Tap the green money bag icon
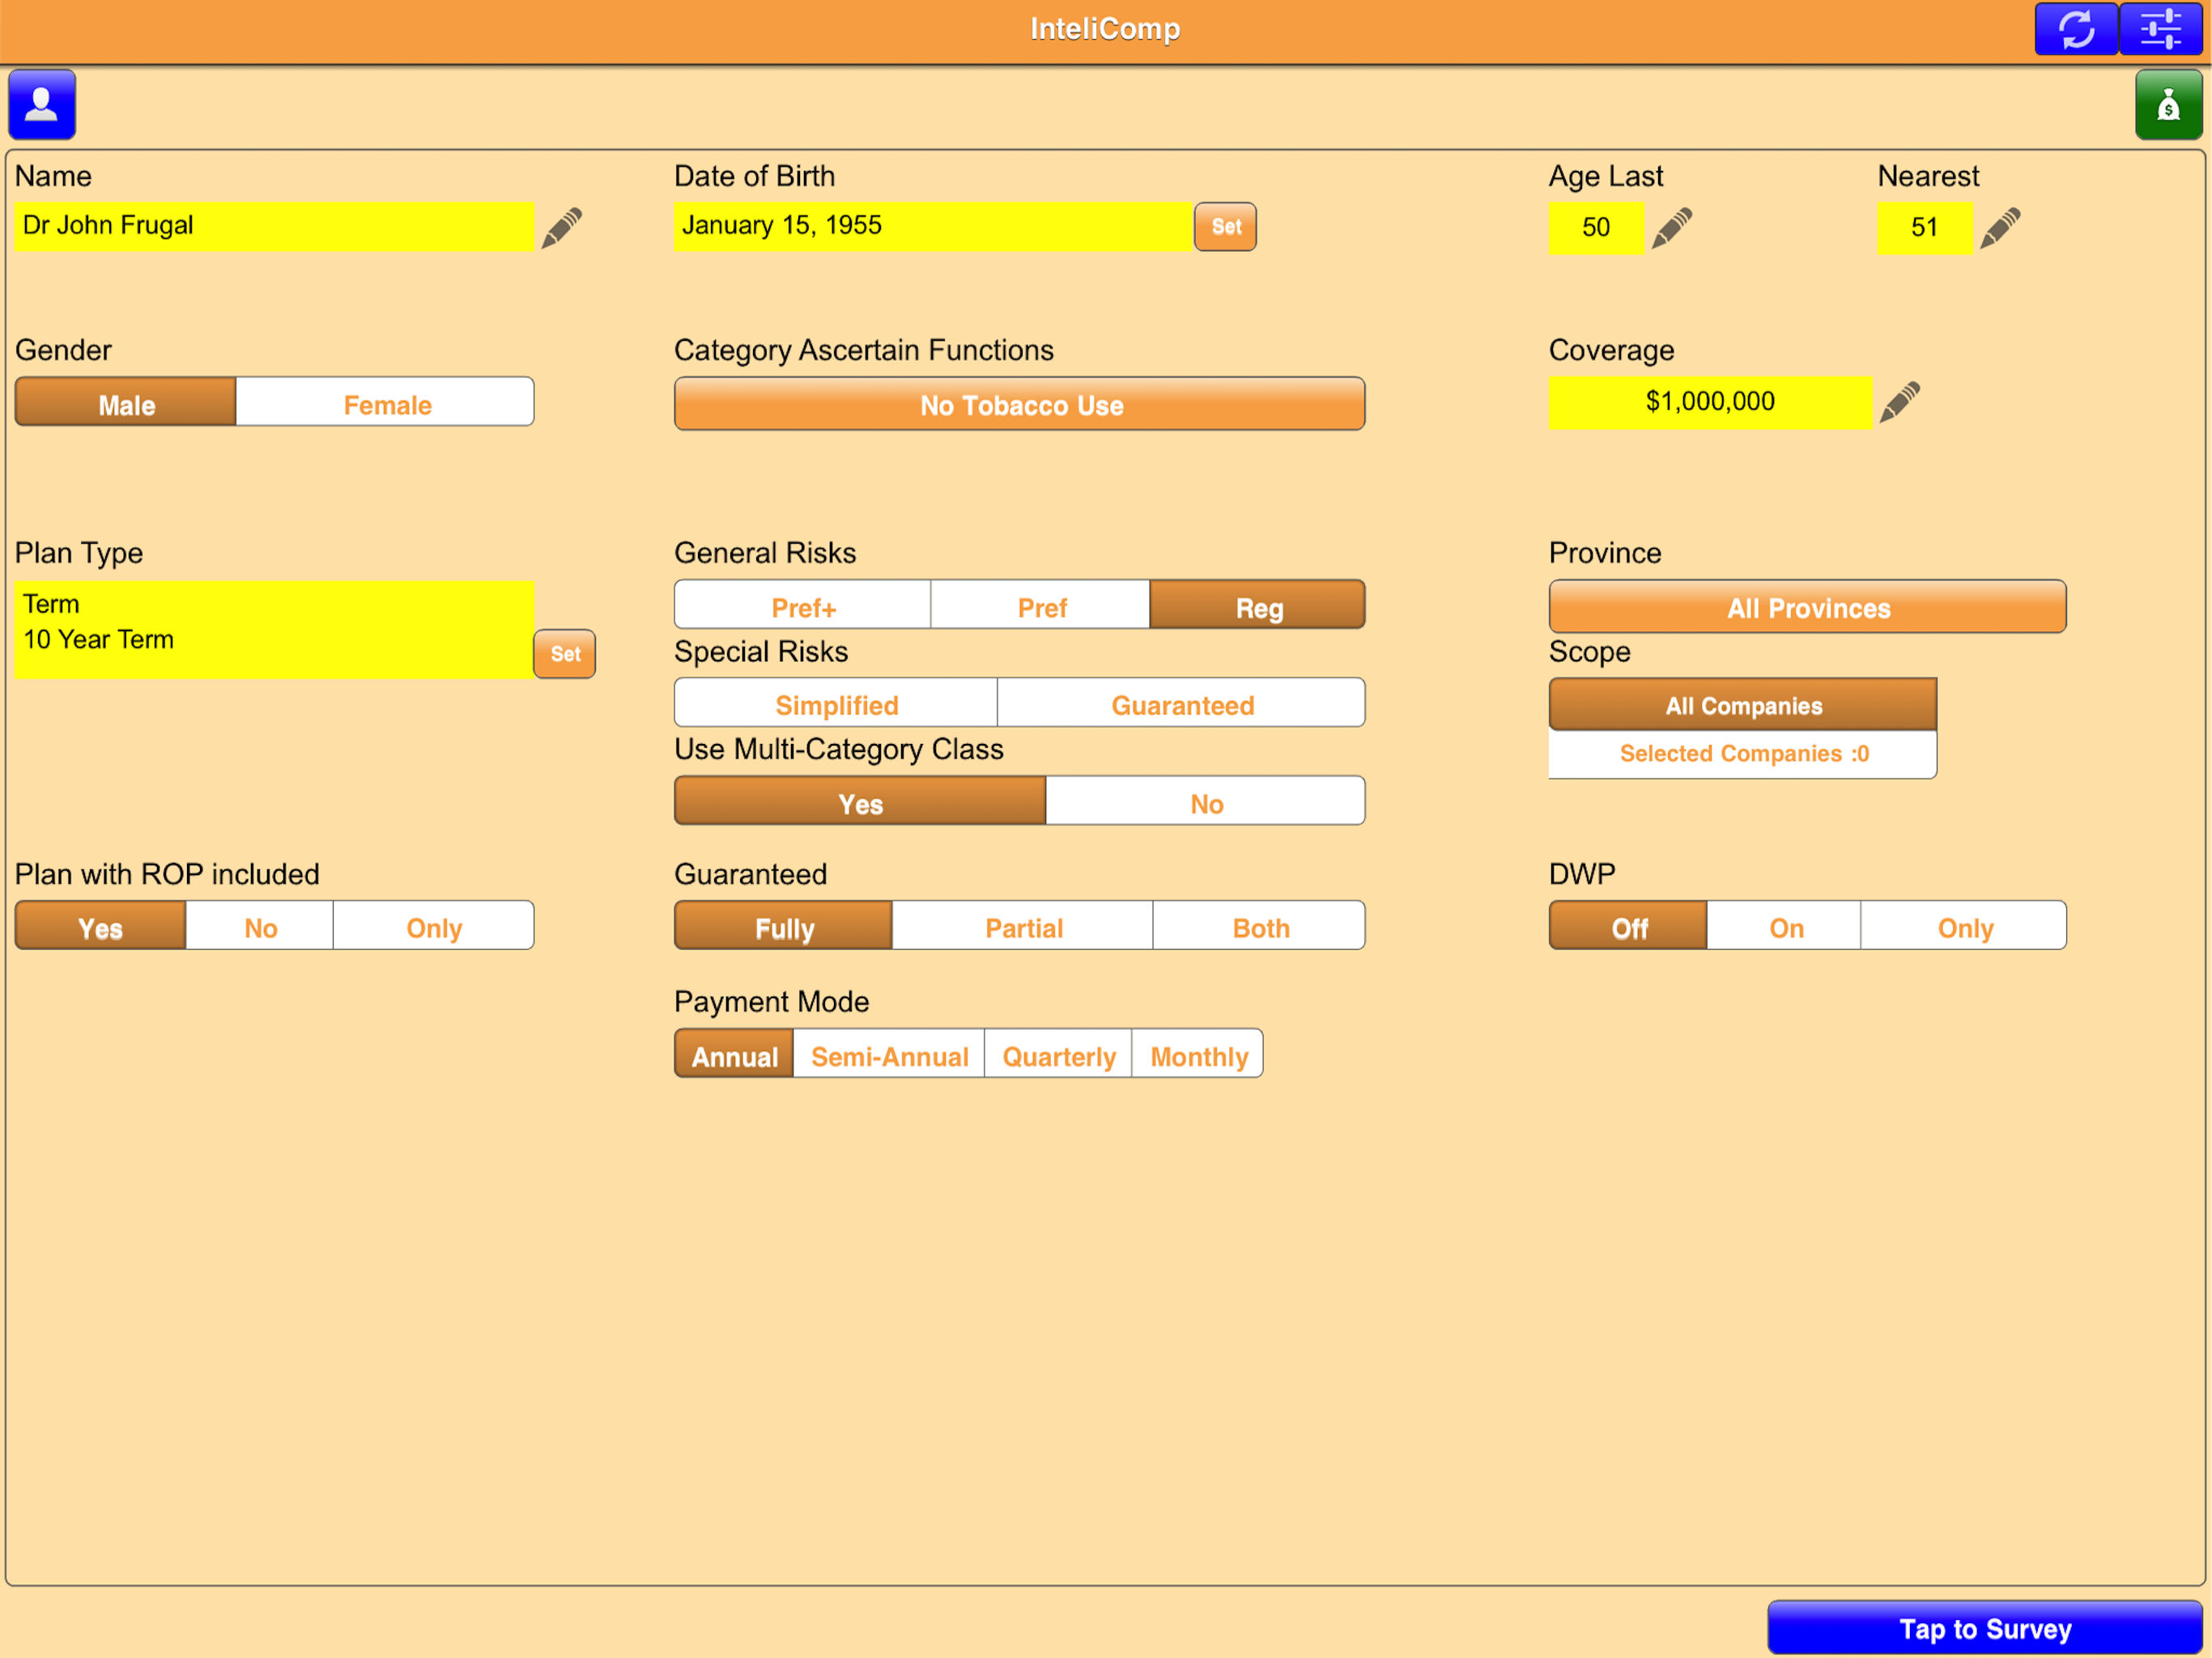 pos(2168,104)
